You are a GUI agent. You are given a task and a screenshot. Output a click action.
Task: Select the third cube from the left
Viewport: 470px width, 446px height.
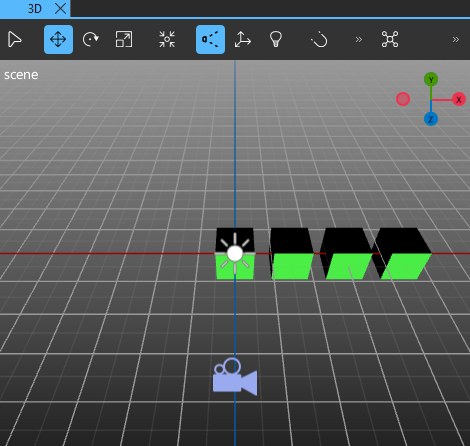coord(347,254)
